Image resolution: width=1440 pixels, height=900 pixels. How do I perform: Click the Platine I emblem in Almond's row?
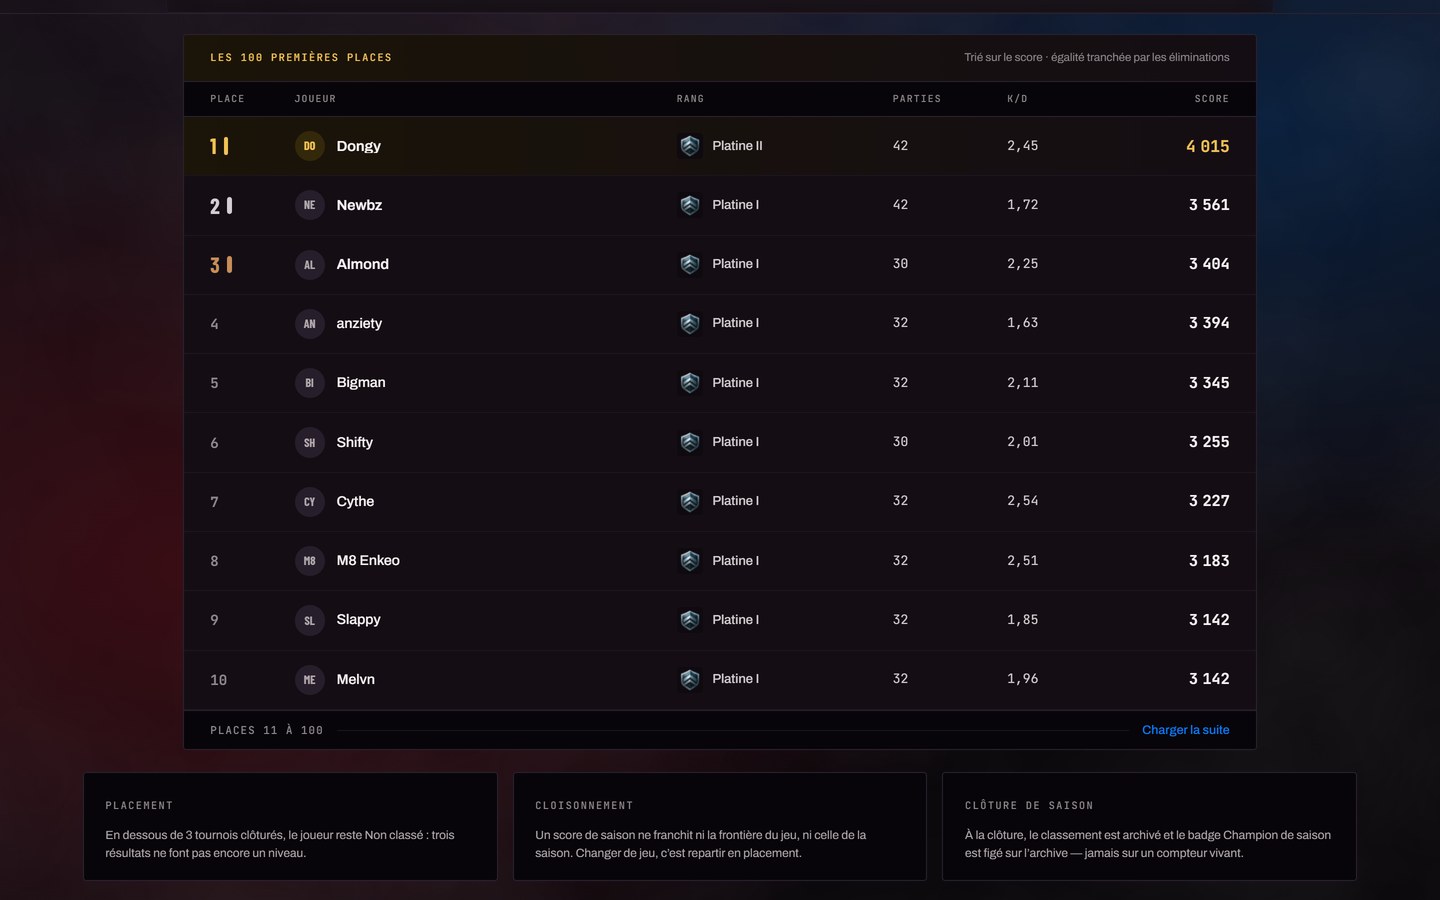click(x=690, y=264)
